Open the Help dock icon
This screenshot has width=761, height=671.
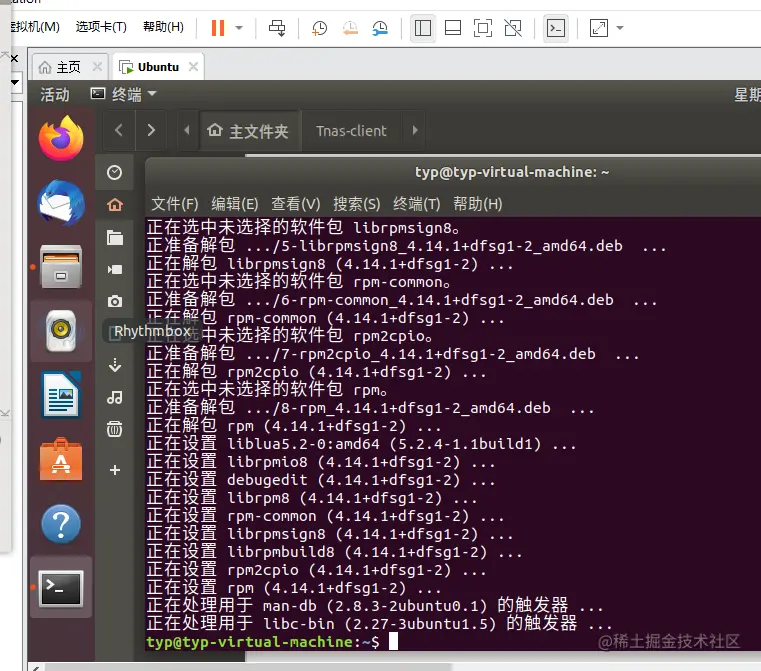click(x=61, y=524)
